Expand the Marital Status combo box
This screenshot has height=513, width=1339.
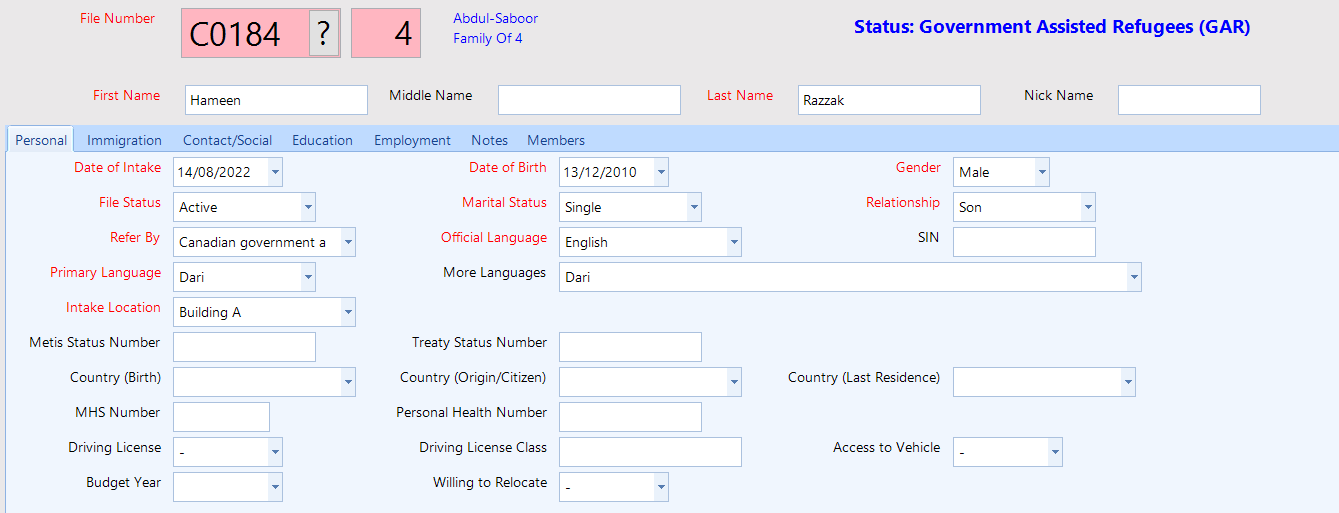click(694, 207)
